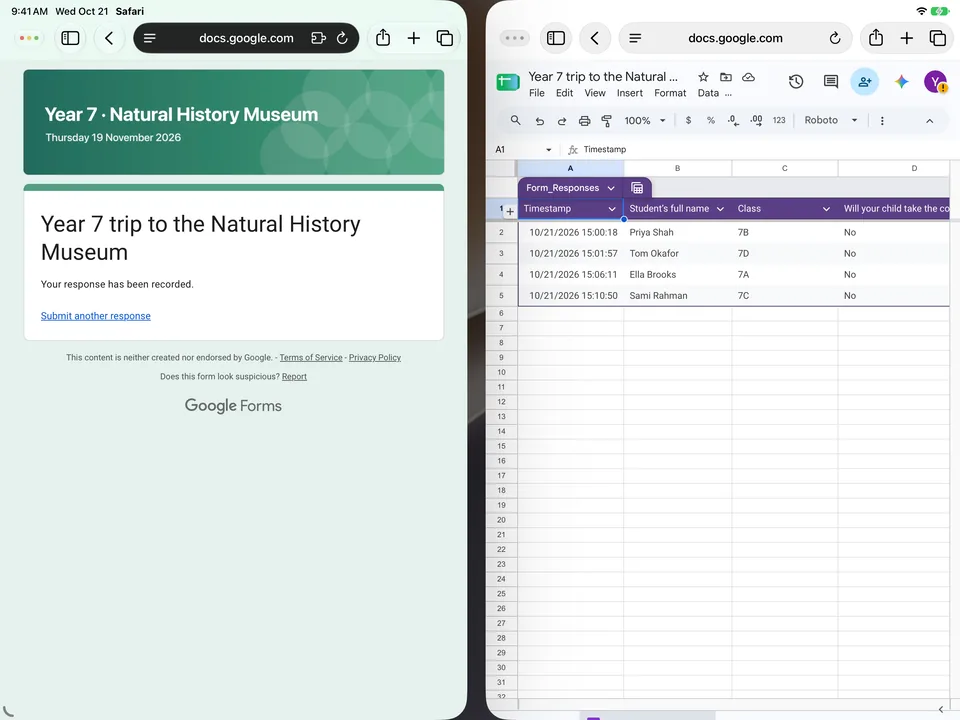Move spreadsheet to a folder
This screenshot has height=720, width=960.
pyautogui.click(x=726, y=77)
